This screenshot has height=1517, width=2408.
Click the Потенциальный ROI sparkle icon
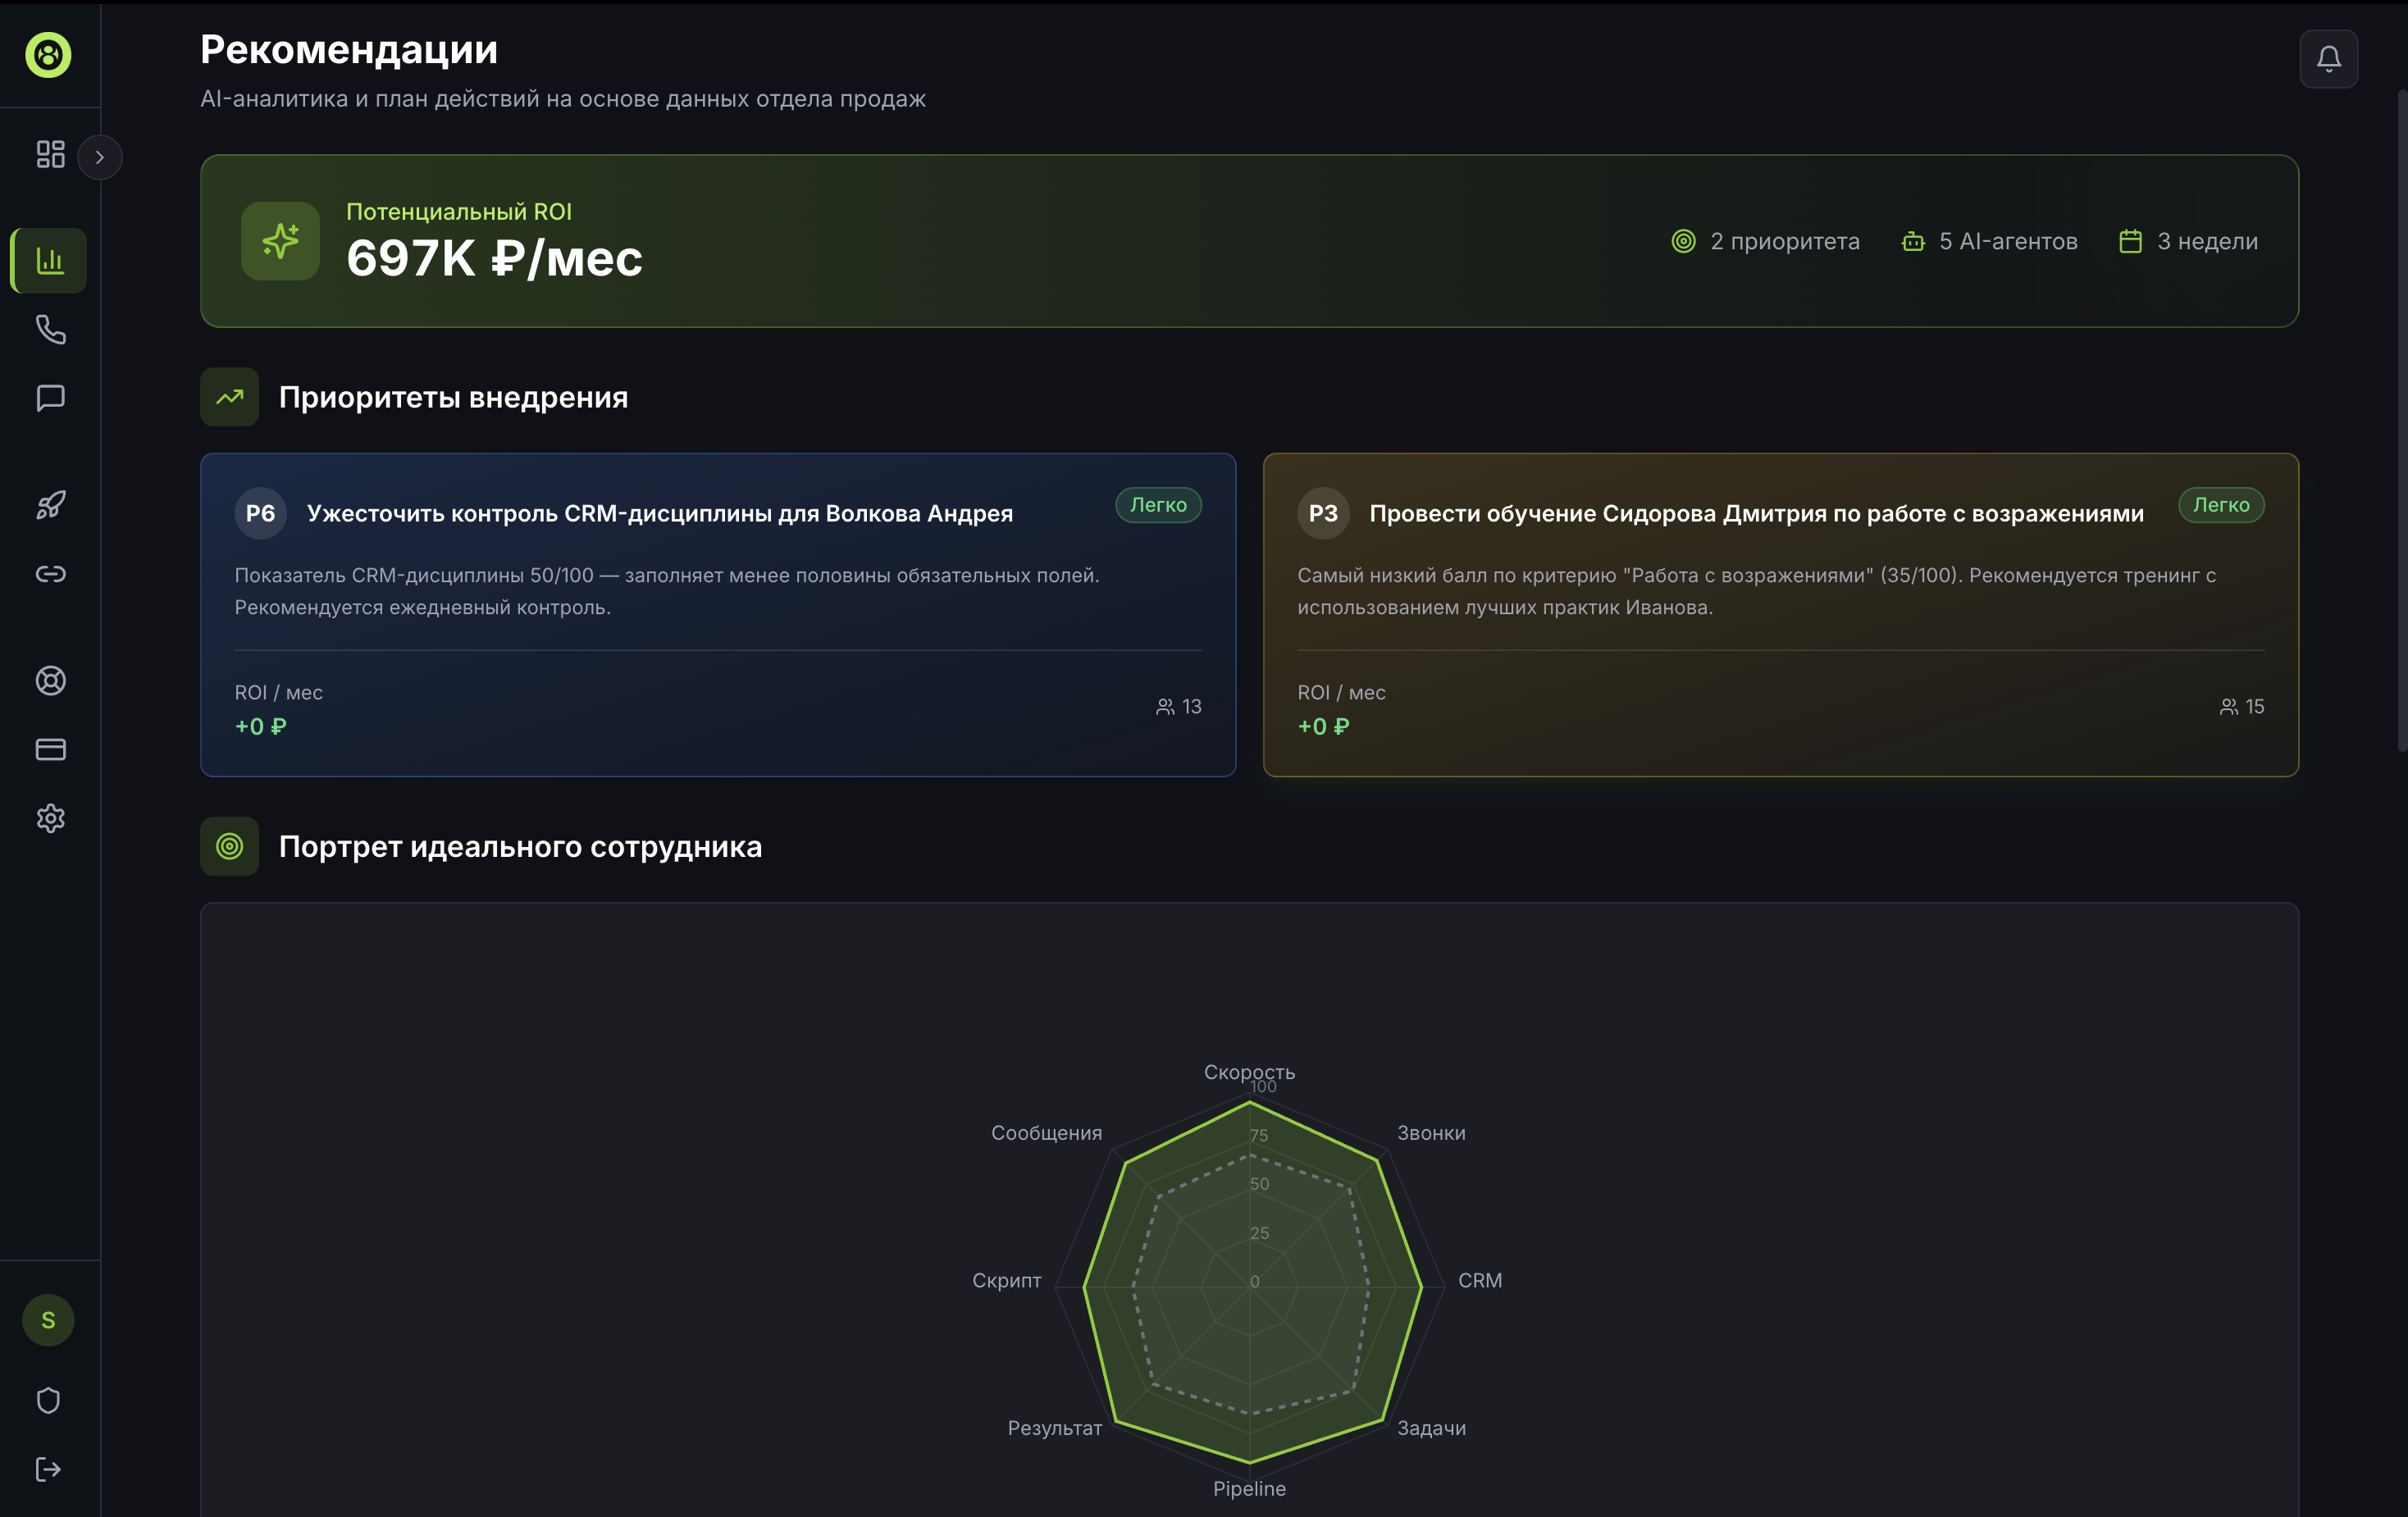(x=280, y=241)
